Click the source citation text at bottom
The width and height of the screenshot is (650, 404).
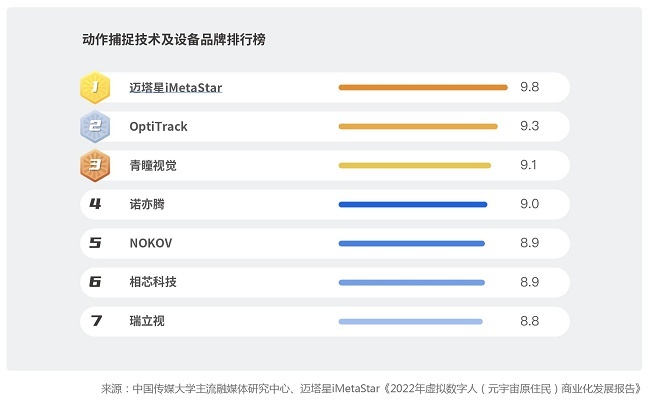coord(371,389)
